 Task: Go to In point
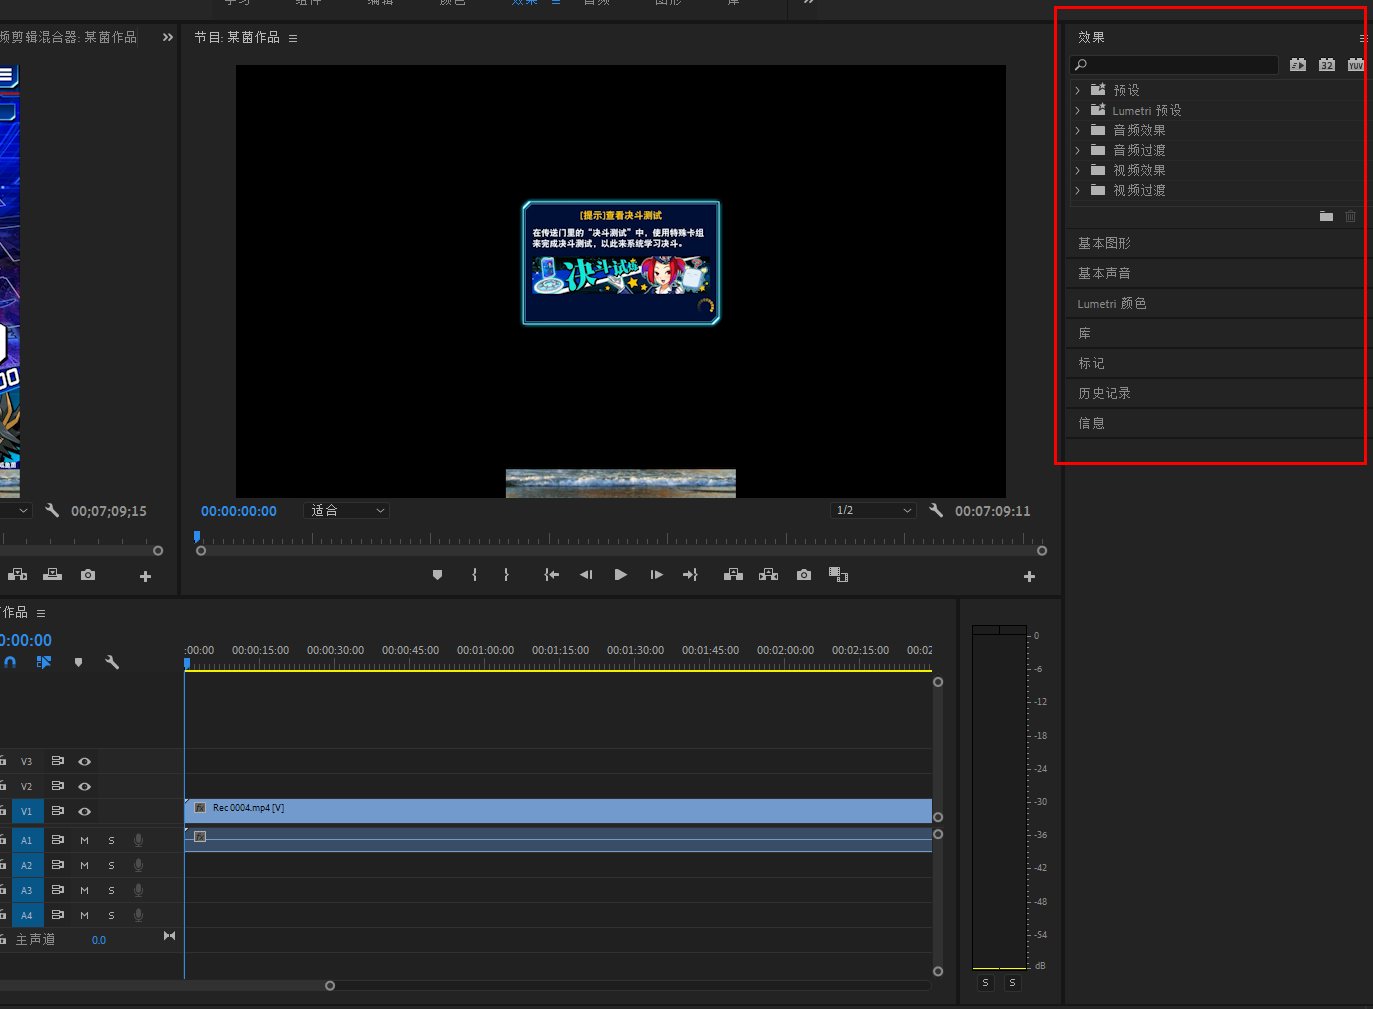(x=551, y=575)
